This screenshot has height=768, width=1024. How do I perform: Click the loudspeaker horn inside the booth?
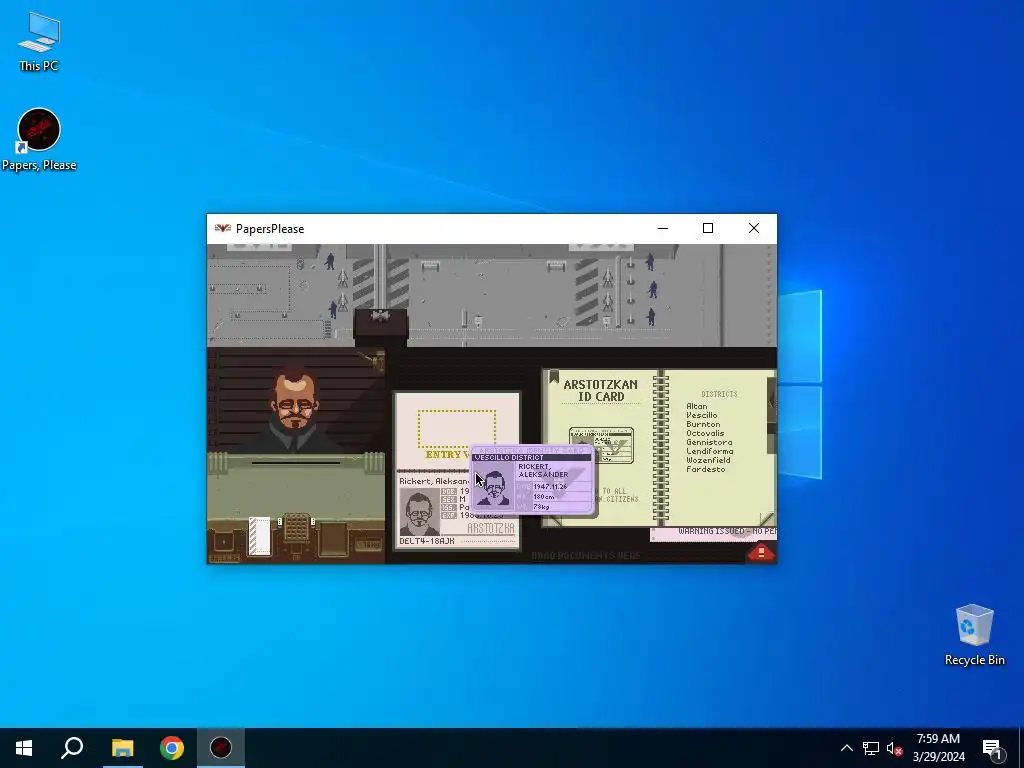pos(374,359)
